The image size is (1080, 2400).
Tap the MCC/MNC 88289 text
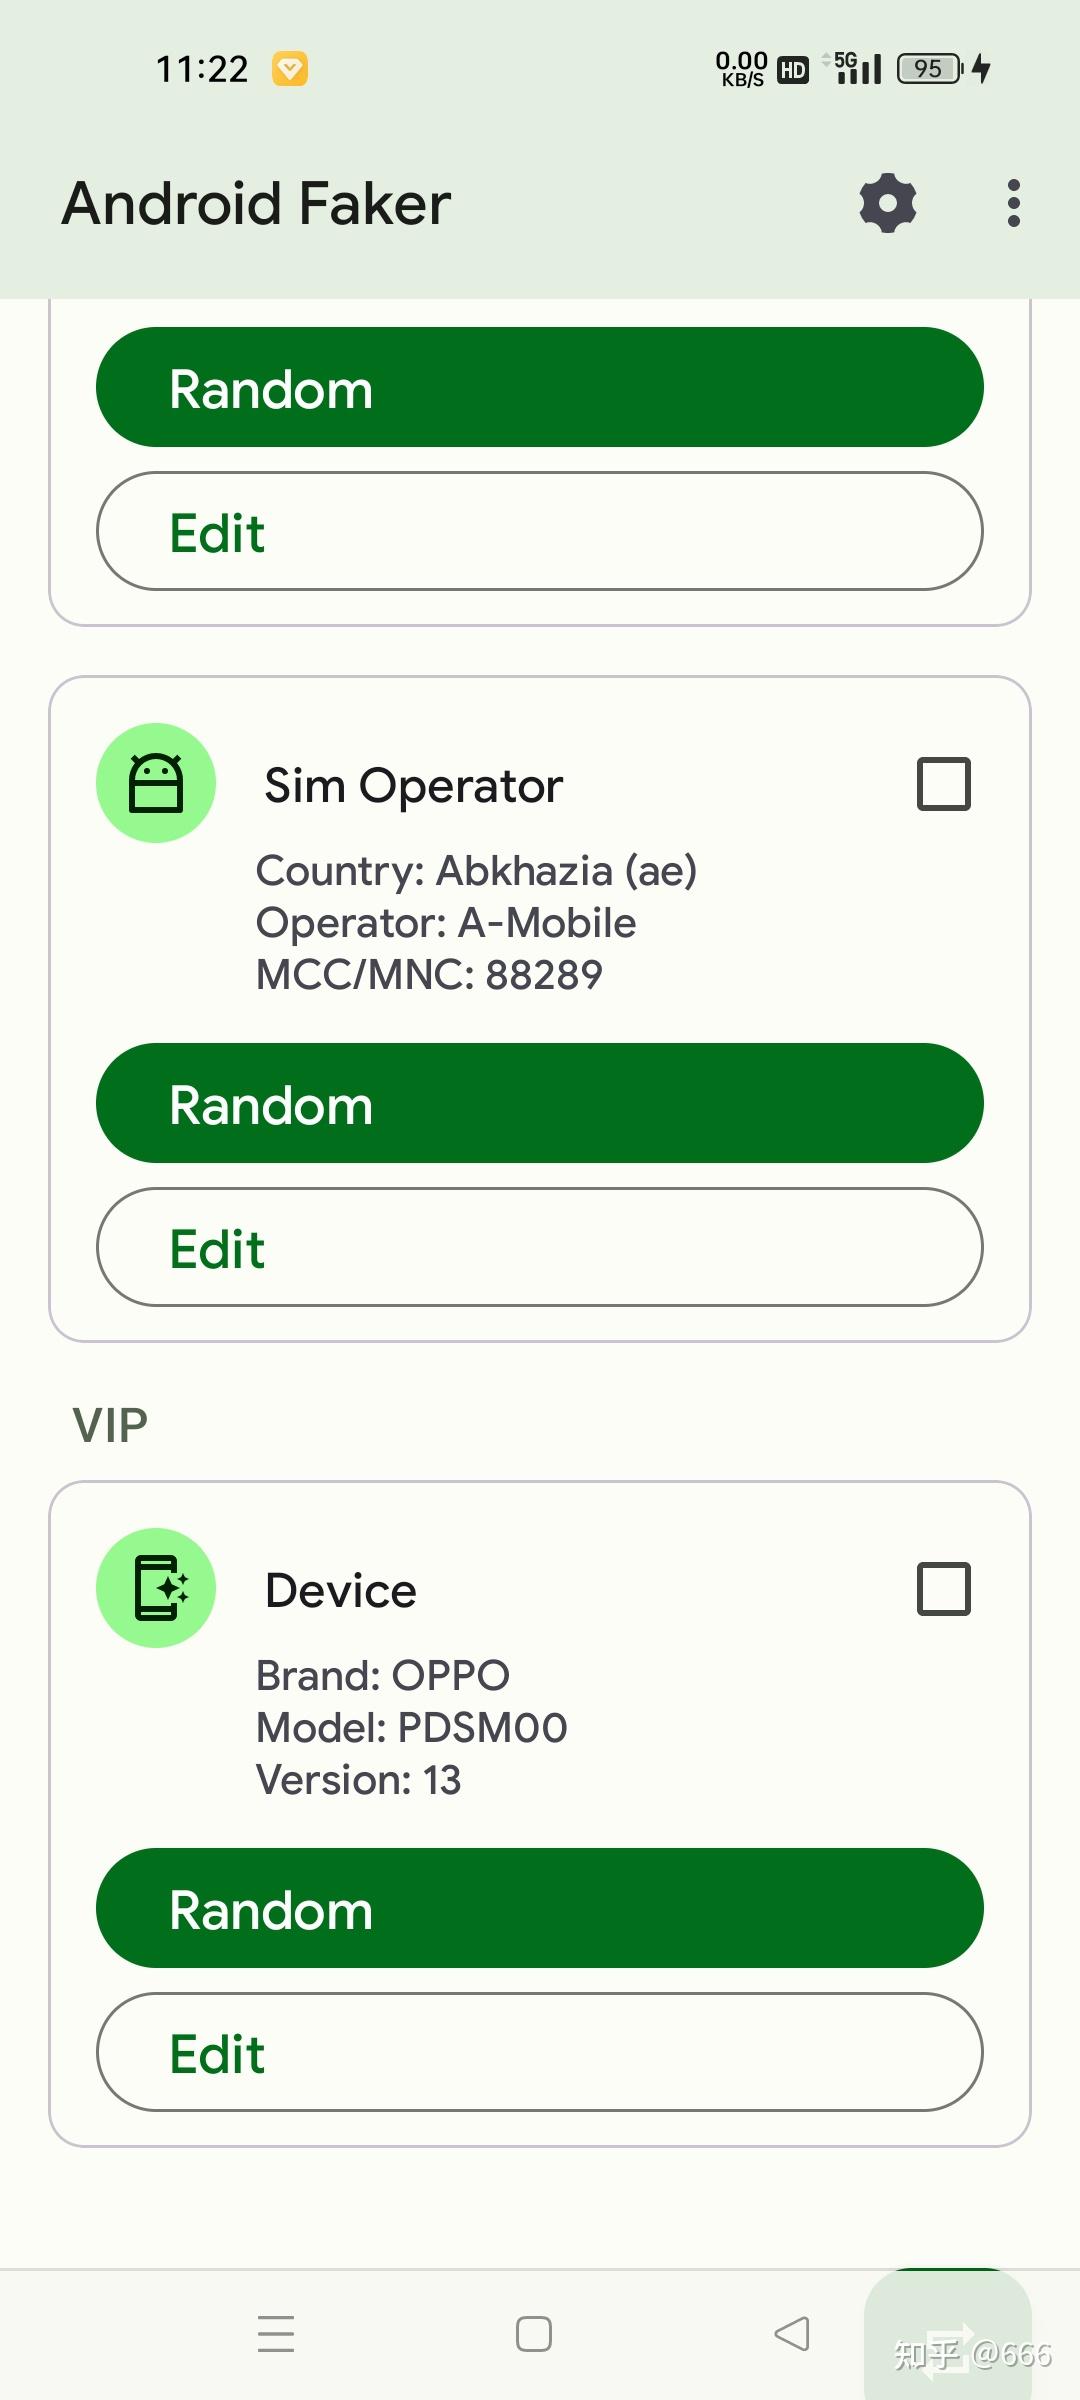coord(429,975)
